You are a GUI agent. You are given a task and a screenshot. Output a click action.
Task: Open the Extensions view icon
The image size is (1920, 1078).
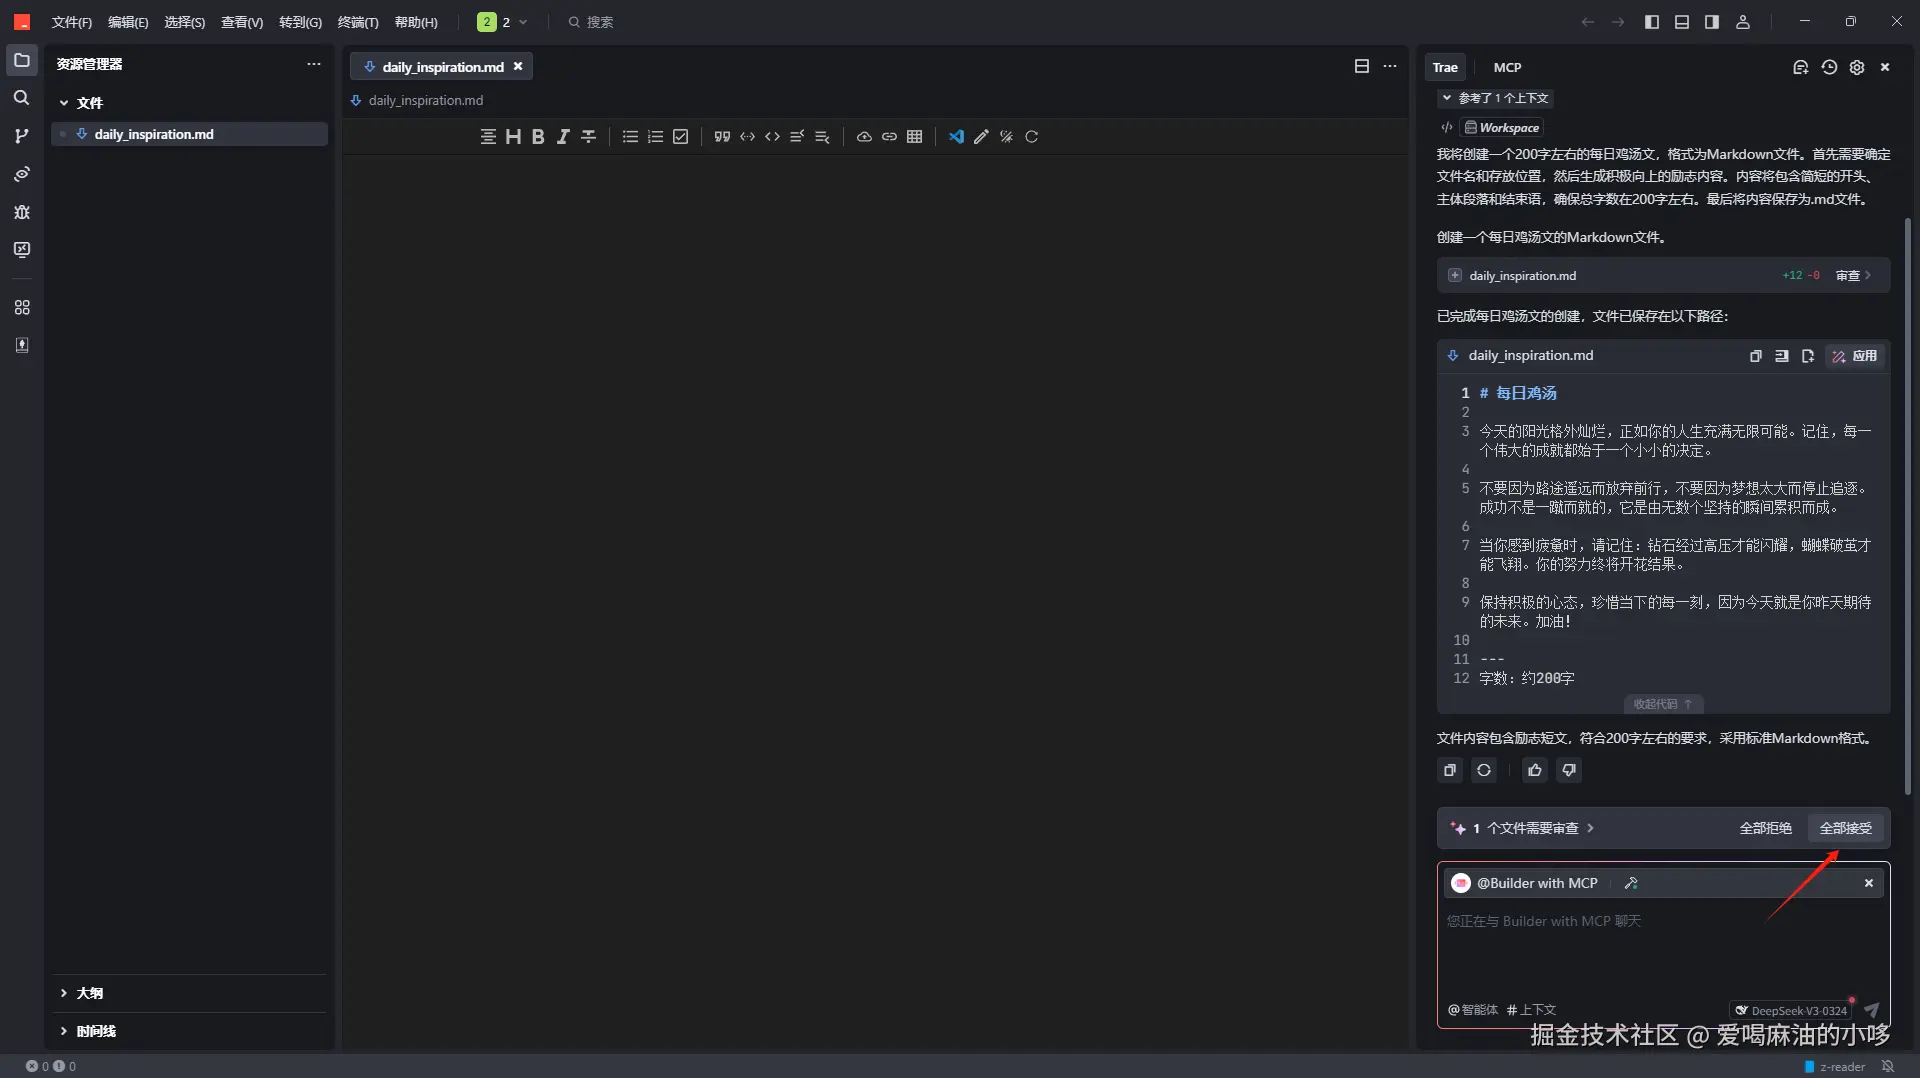point(21,308)
